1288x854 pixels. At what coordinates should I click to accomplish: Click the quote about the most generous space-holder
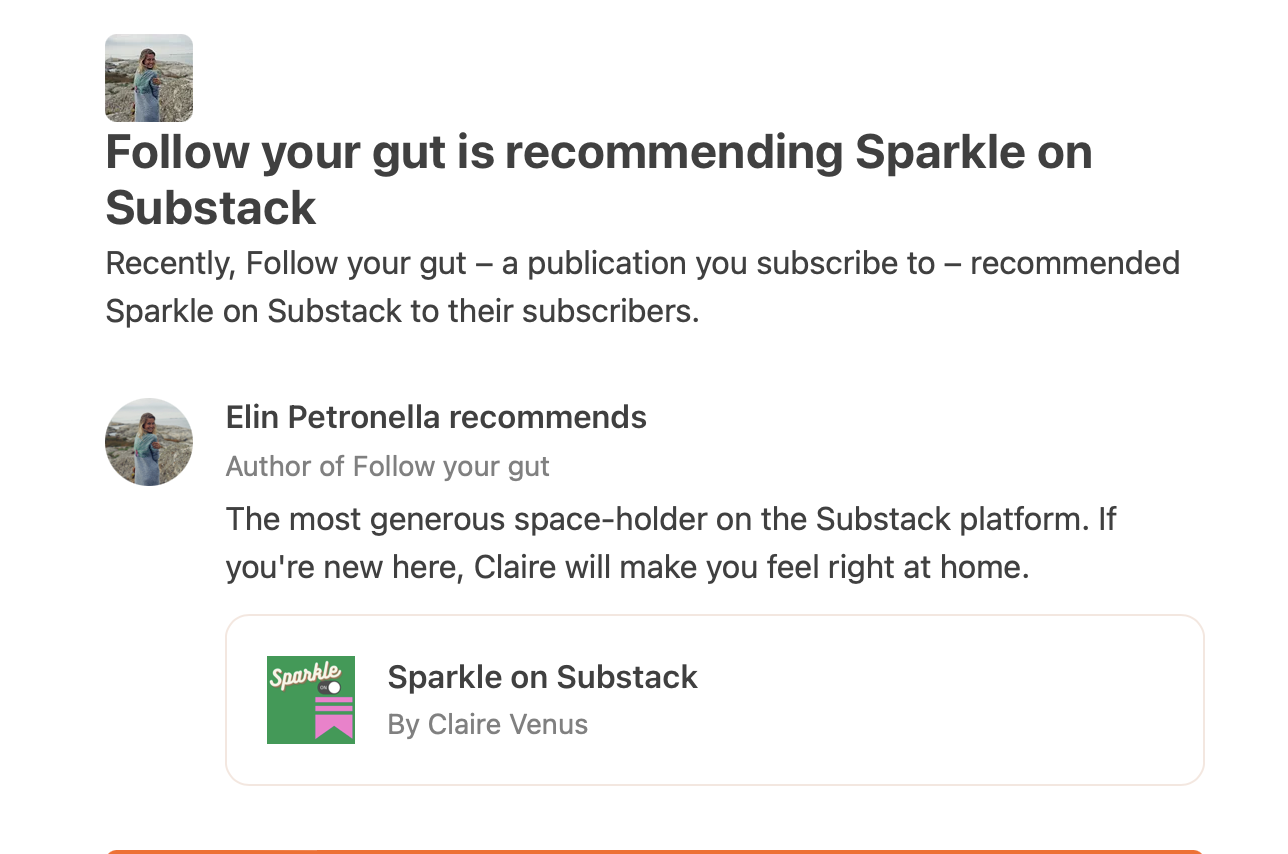670,544
